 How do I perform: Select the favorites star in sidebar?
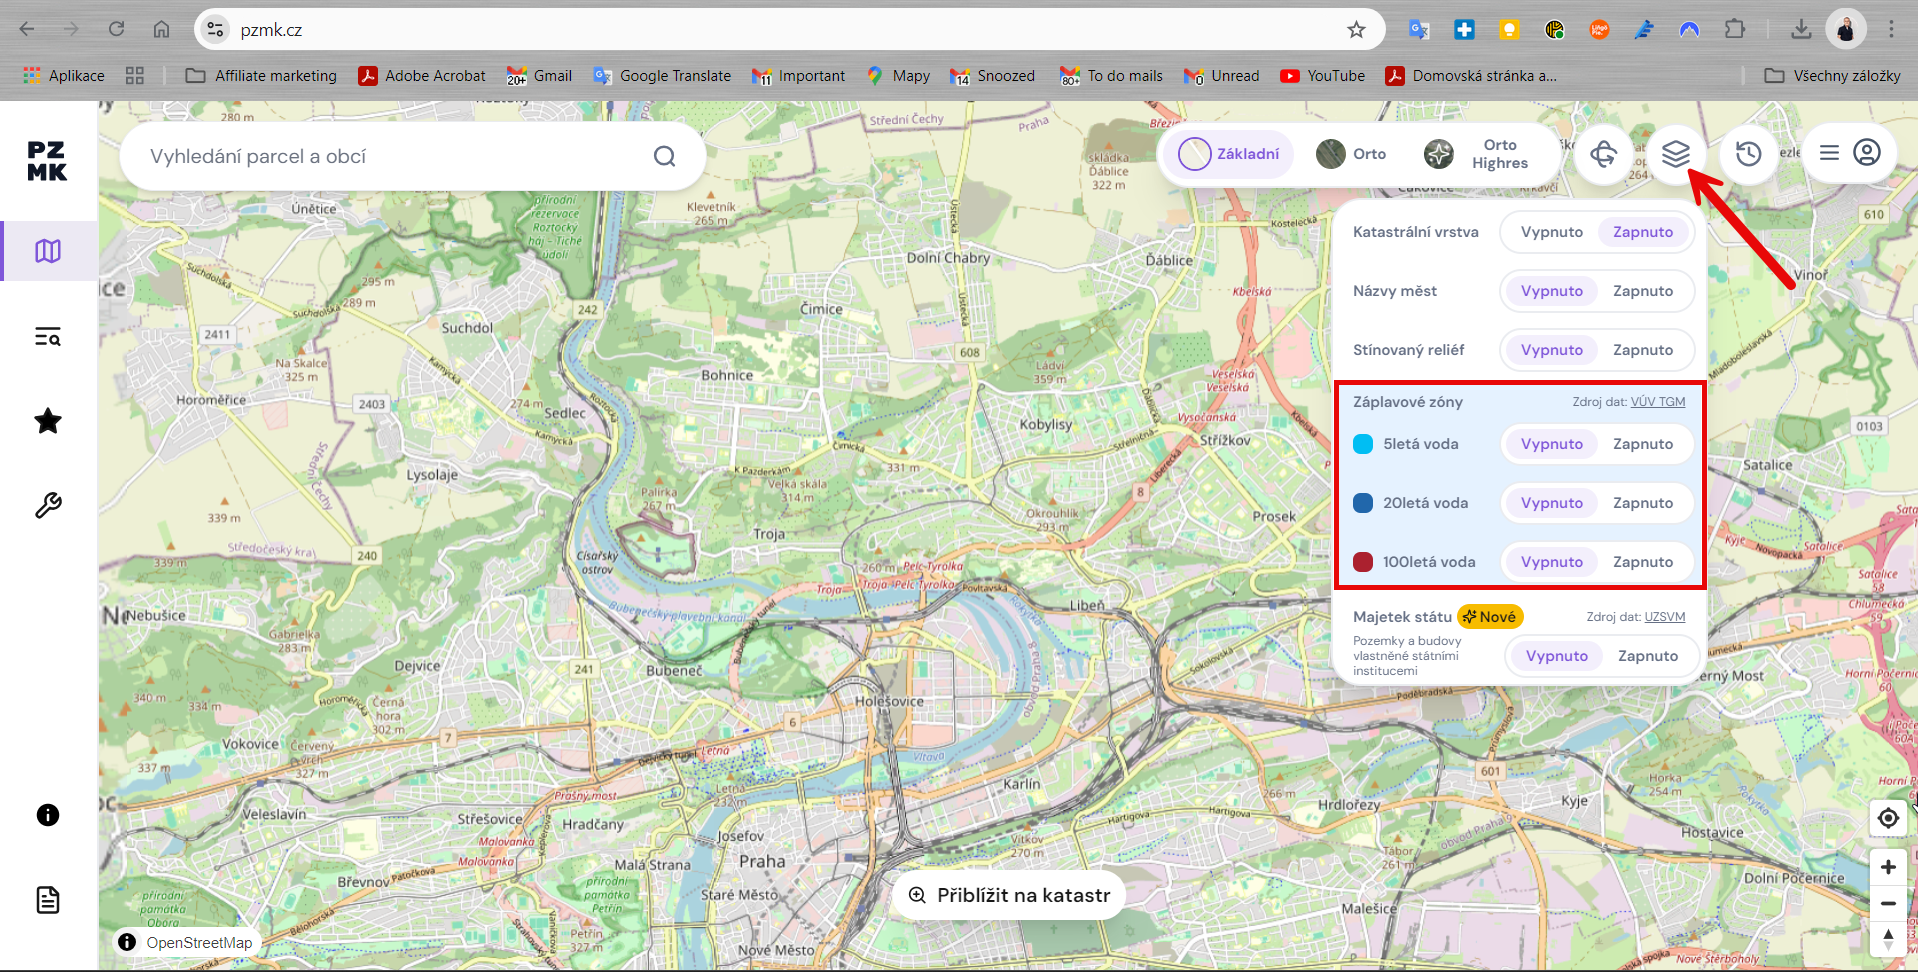[48, 421]
